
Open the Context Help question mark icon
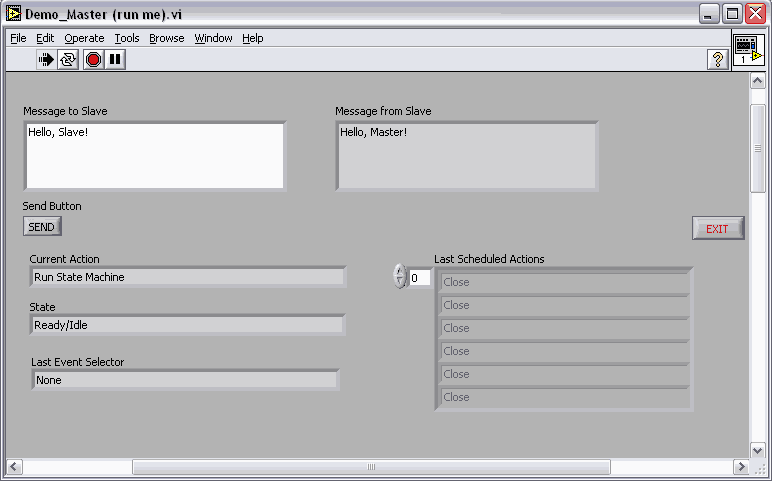[x=717, y=60]
